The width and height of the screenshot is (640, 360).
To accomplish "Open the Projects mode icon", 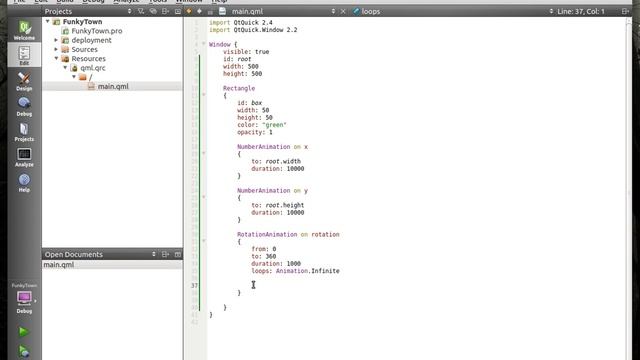I will tap(24, 131).
